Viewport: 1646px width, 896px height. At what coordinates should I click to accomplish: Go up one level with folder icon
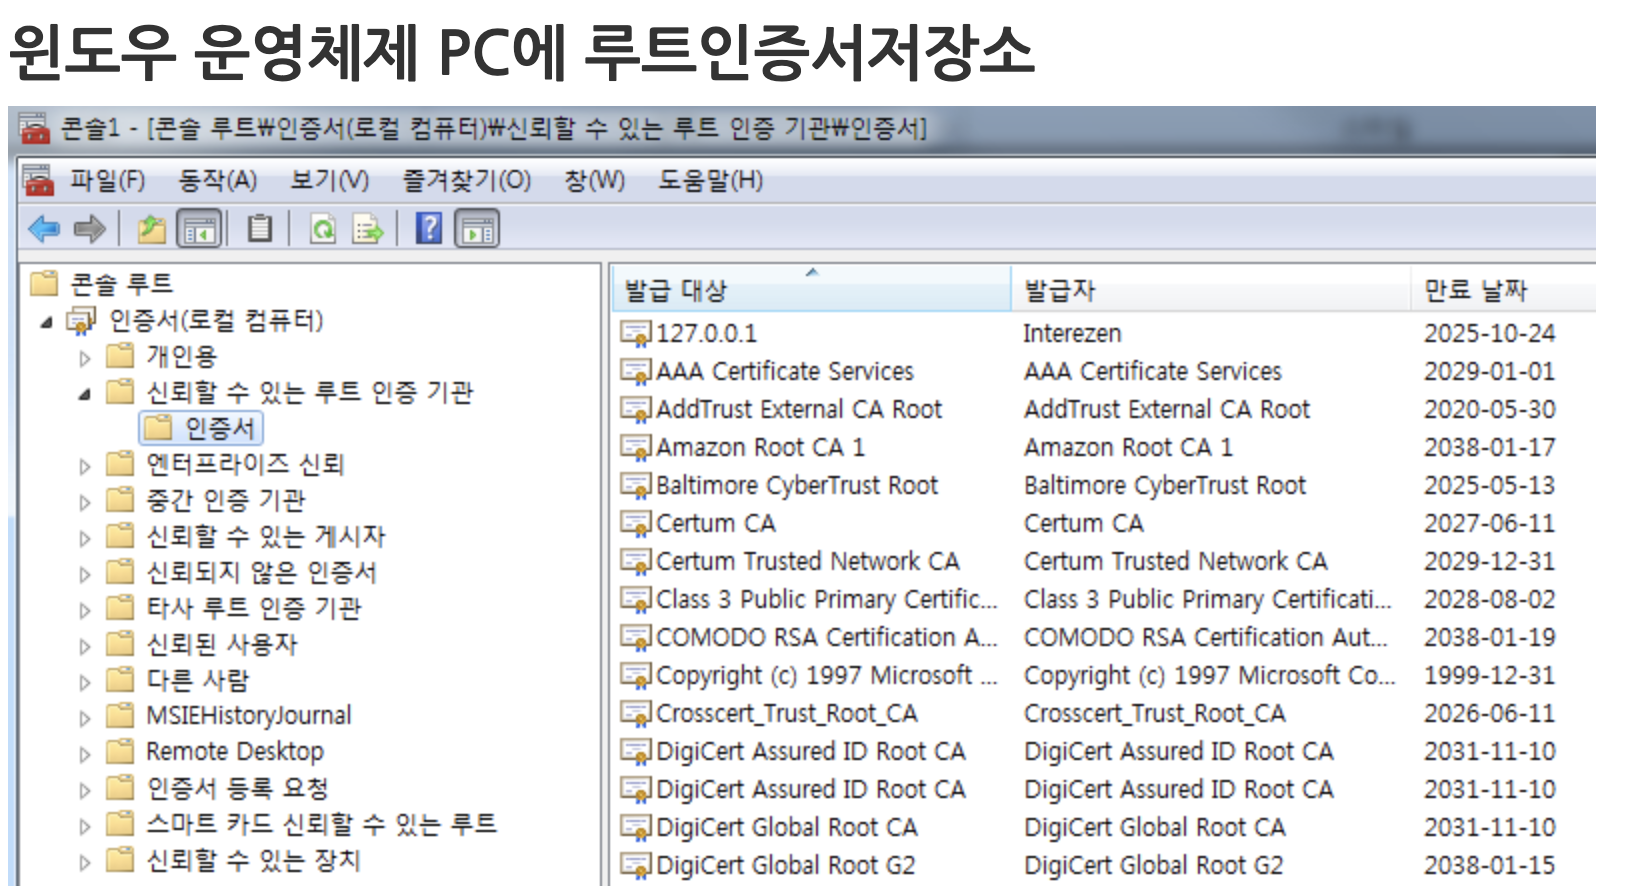151,229
